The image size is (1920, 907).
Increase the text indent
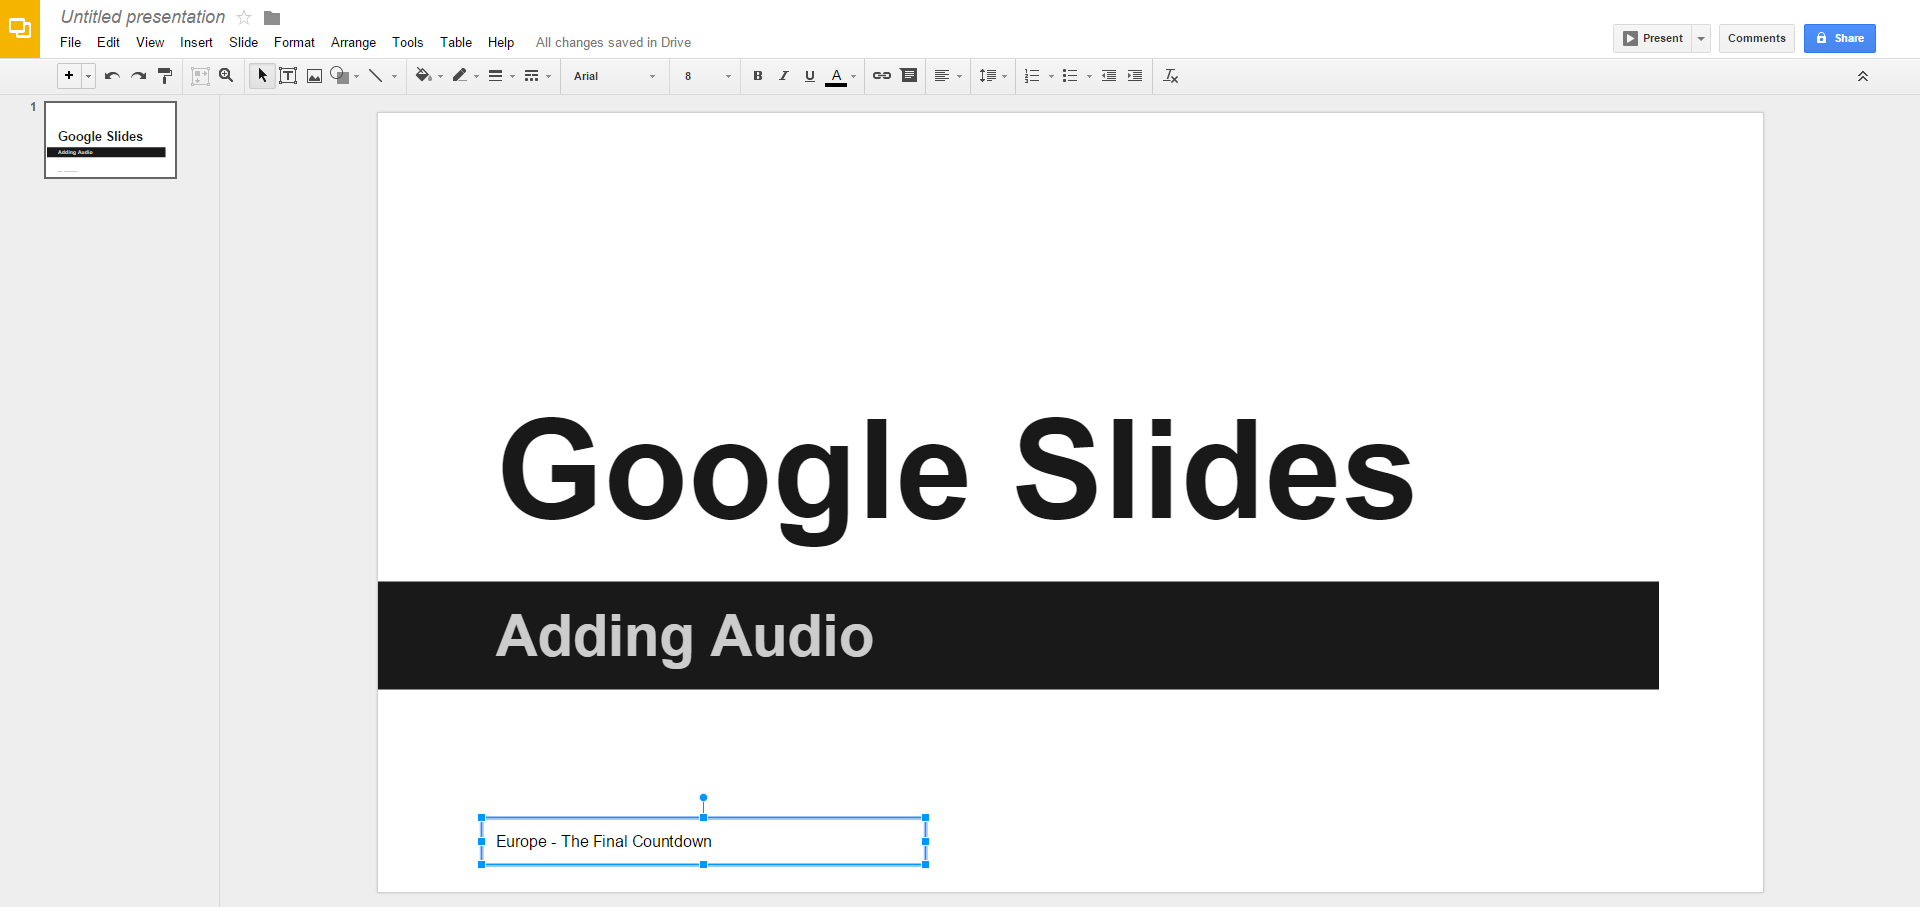click(x=1135, y=76)
